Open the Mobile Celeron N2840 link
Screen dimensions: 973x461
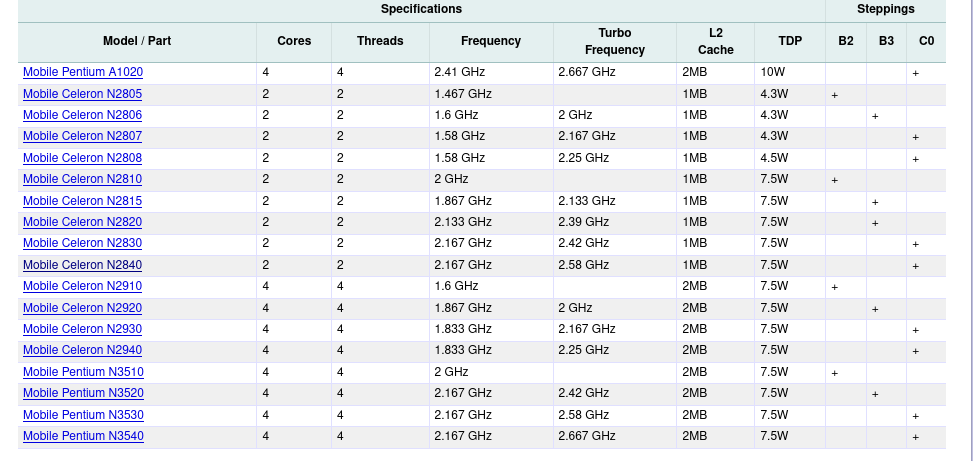pos(83,265)
